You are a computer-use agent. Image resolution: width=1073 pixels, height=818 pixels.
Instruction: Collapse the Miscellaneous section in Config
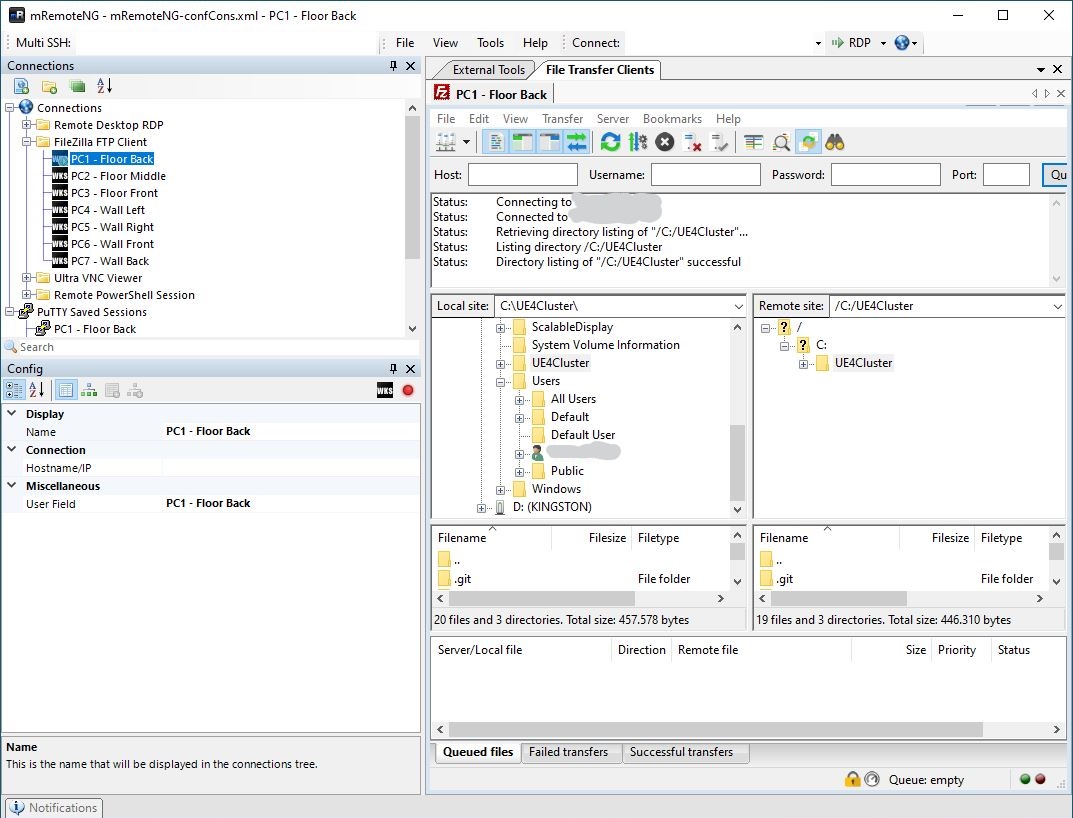(x=12, y=485)
